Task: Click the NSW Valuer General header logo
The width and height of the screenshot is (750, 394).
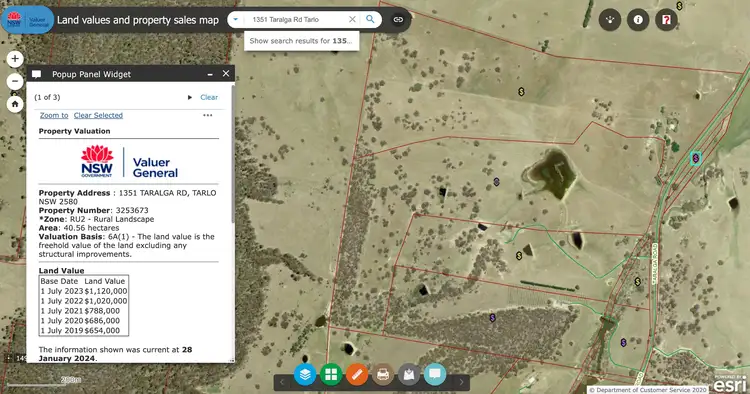Action: click(27, 20)
